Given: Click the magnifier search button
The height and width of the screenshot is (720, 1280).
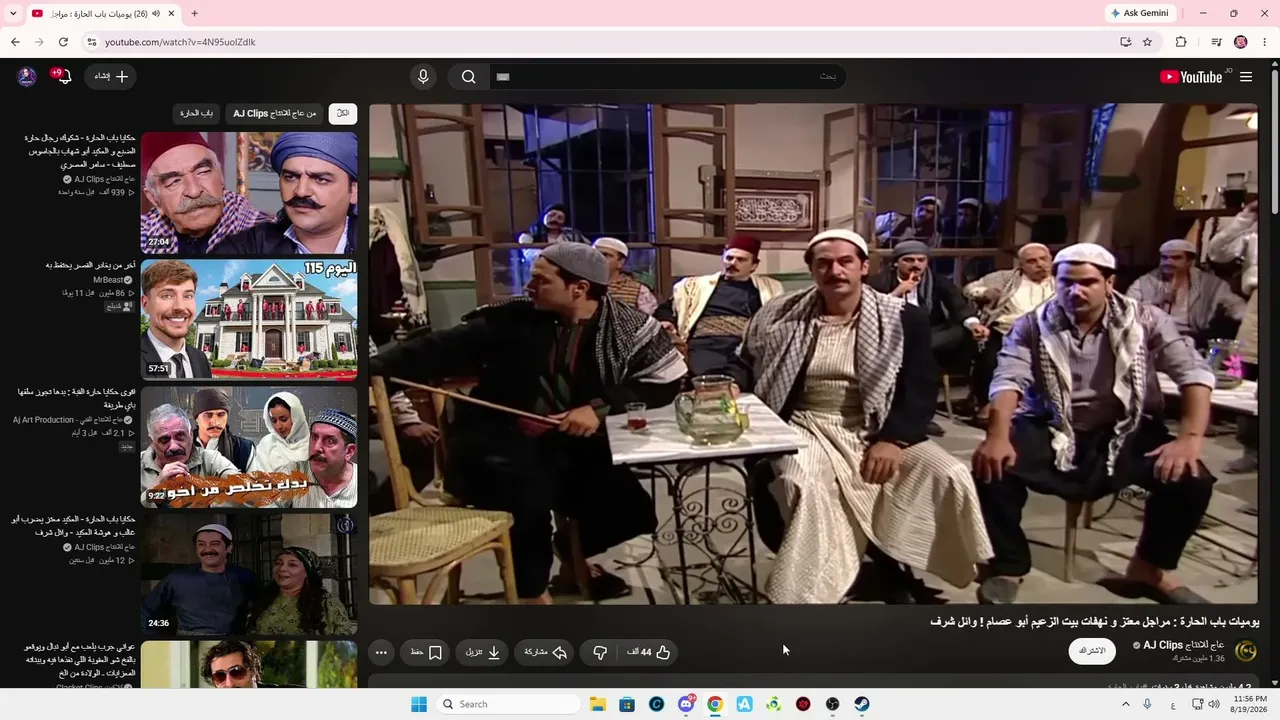Looking at the screenshot, I should tap(468, 77).
